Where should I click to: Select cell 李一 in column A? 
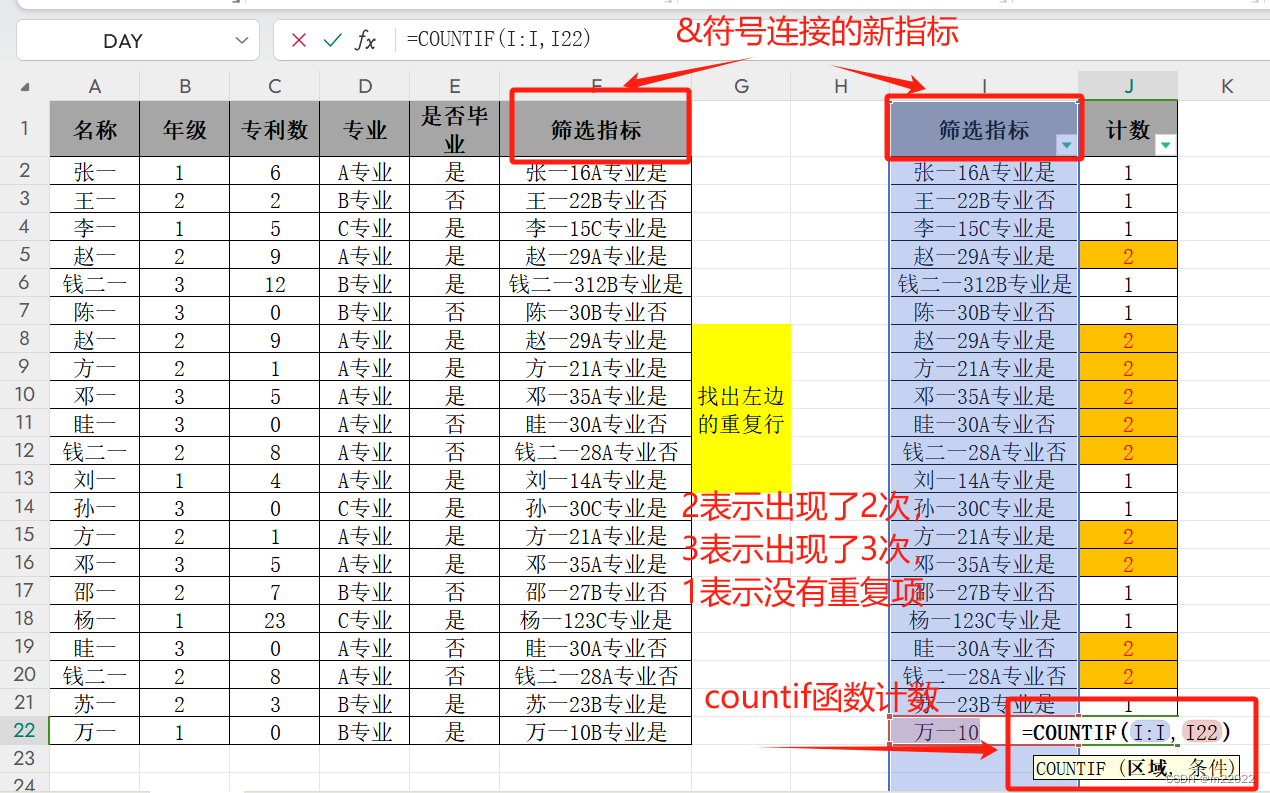point(95,227)
